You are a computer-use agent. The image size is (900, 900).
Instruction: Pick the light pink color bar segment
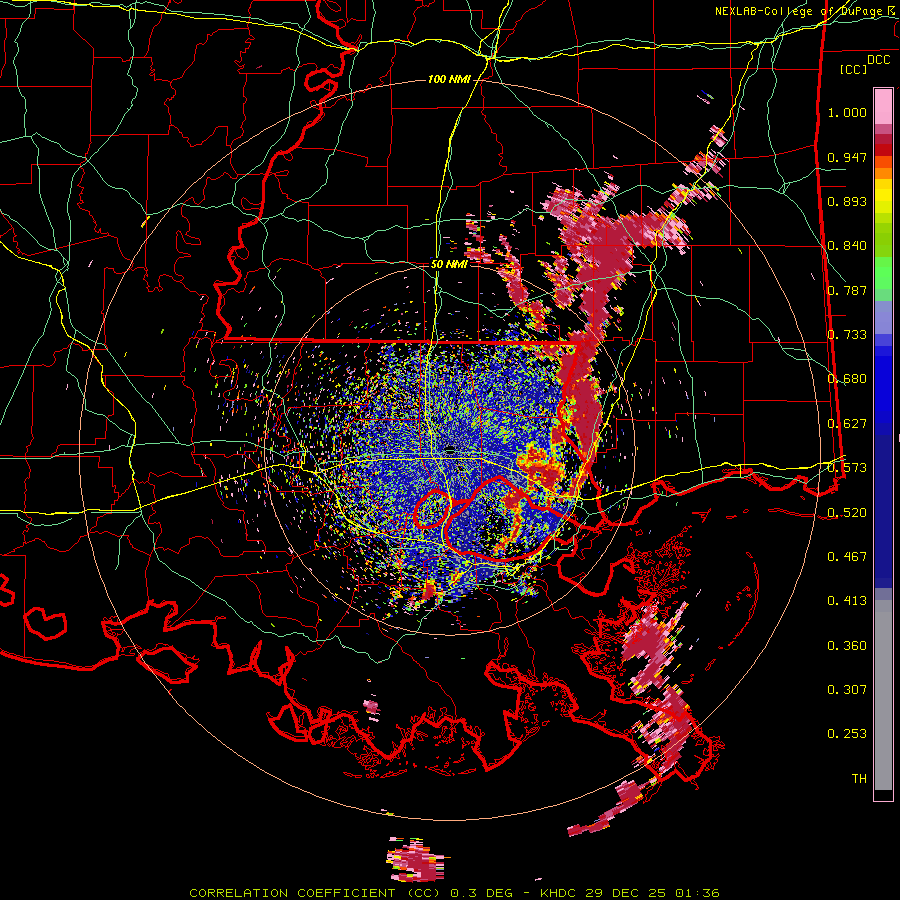[x=883, y=106]
